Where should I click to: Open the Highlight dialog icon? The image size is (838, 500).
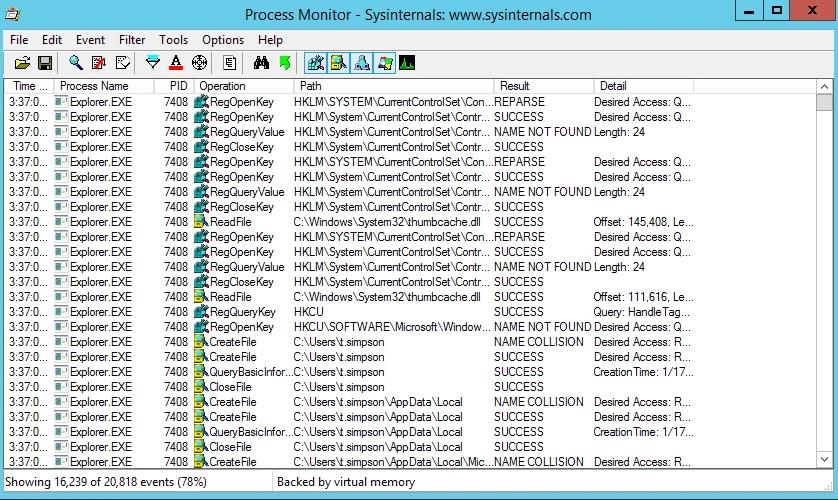(176, 63)
